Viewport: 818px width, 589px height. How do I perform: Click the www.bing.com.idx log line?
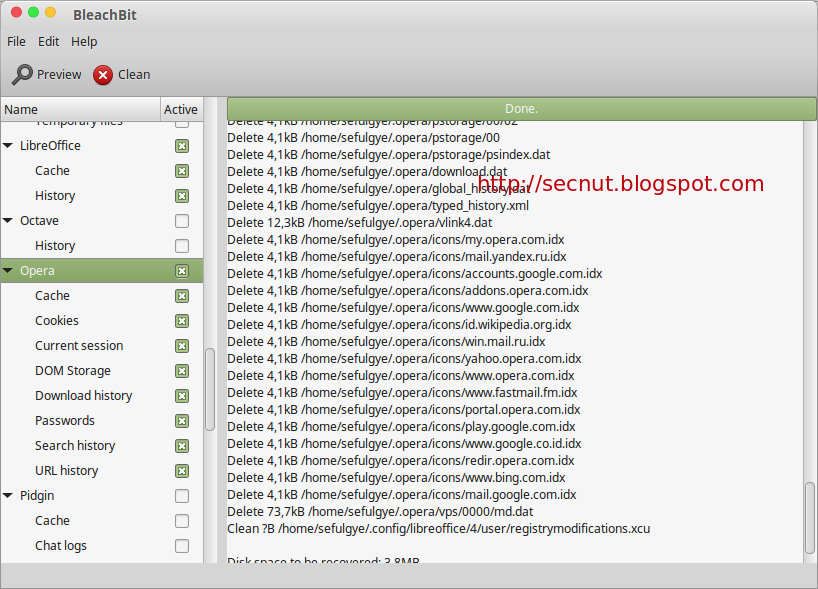396,477
